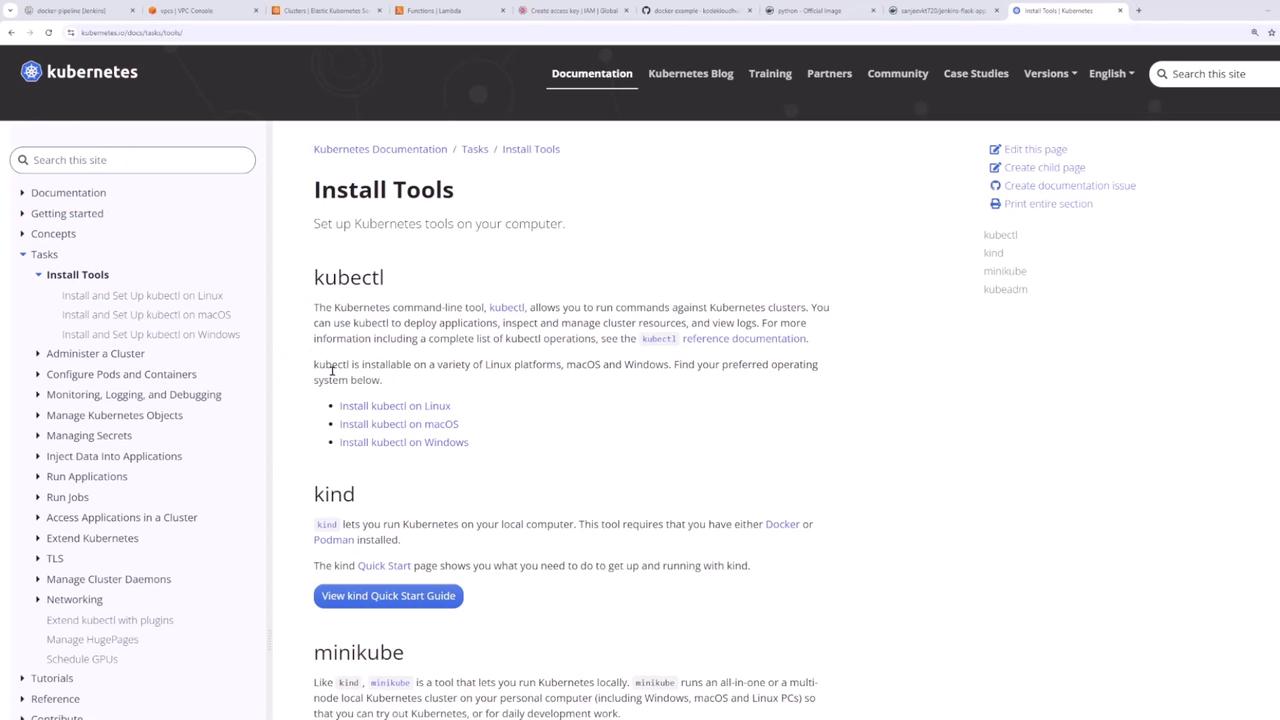
Task: Click the GitHub icon beside Create documentation issue
Action: tap(995, 185)
